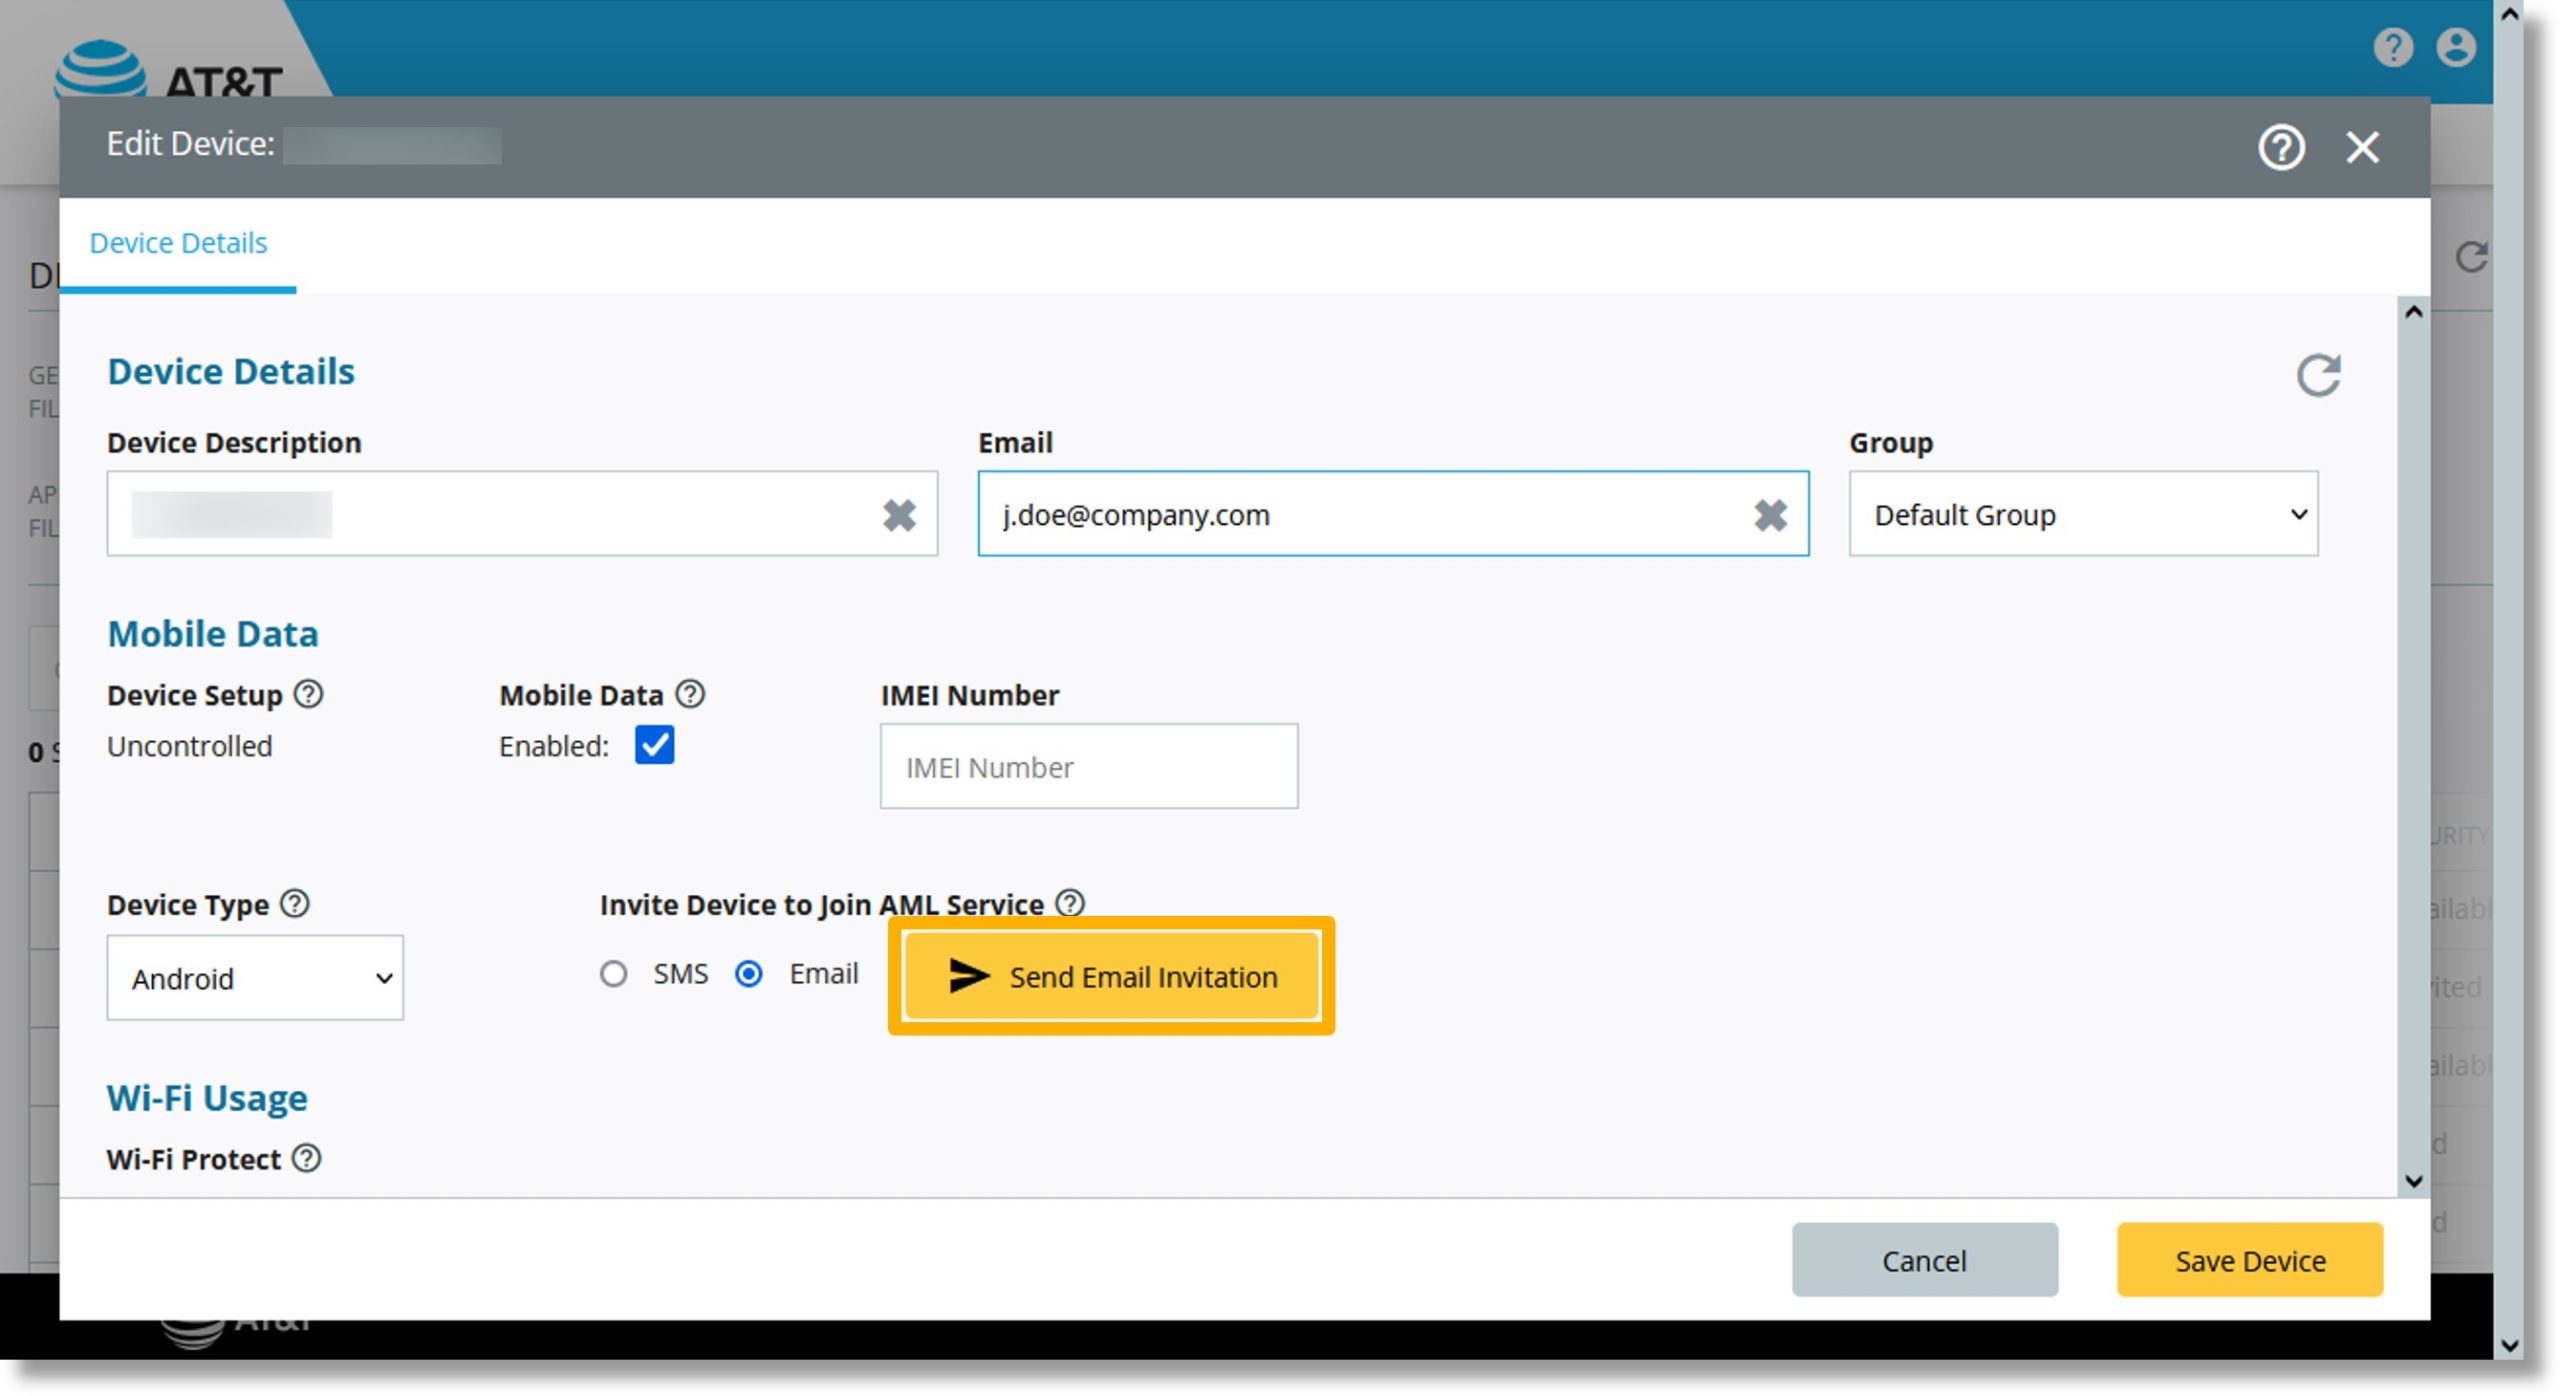Click the AT&T globe logo
The height and width of the screenshot is (1396, 2560).
[99, 70]
